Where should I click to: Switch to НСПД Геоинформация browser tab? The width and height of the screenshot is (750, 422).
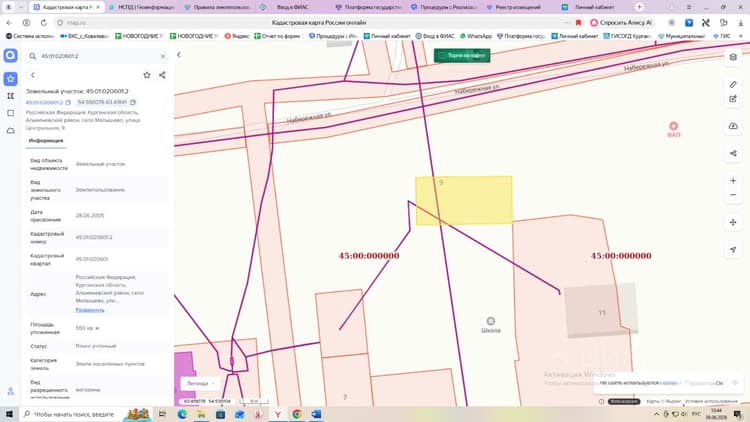pos(141,7)
